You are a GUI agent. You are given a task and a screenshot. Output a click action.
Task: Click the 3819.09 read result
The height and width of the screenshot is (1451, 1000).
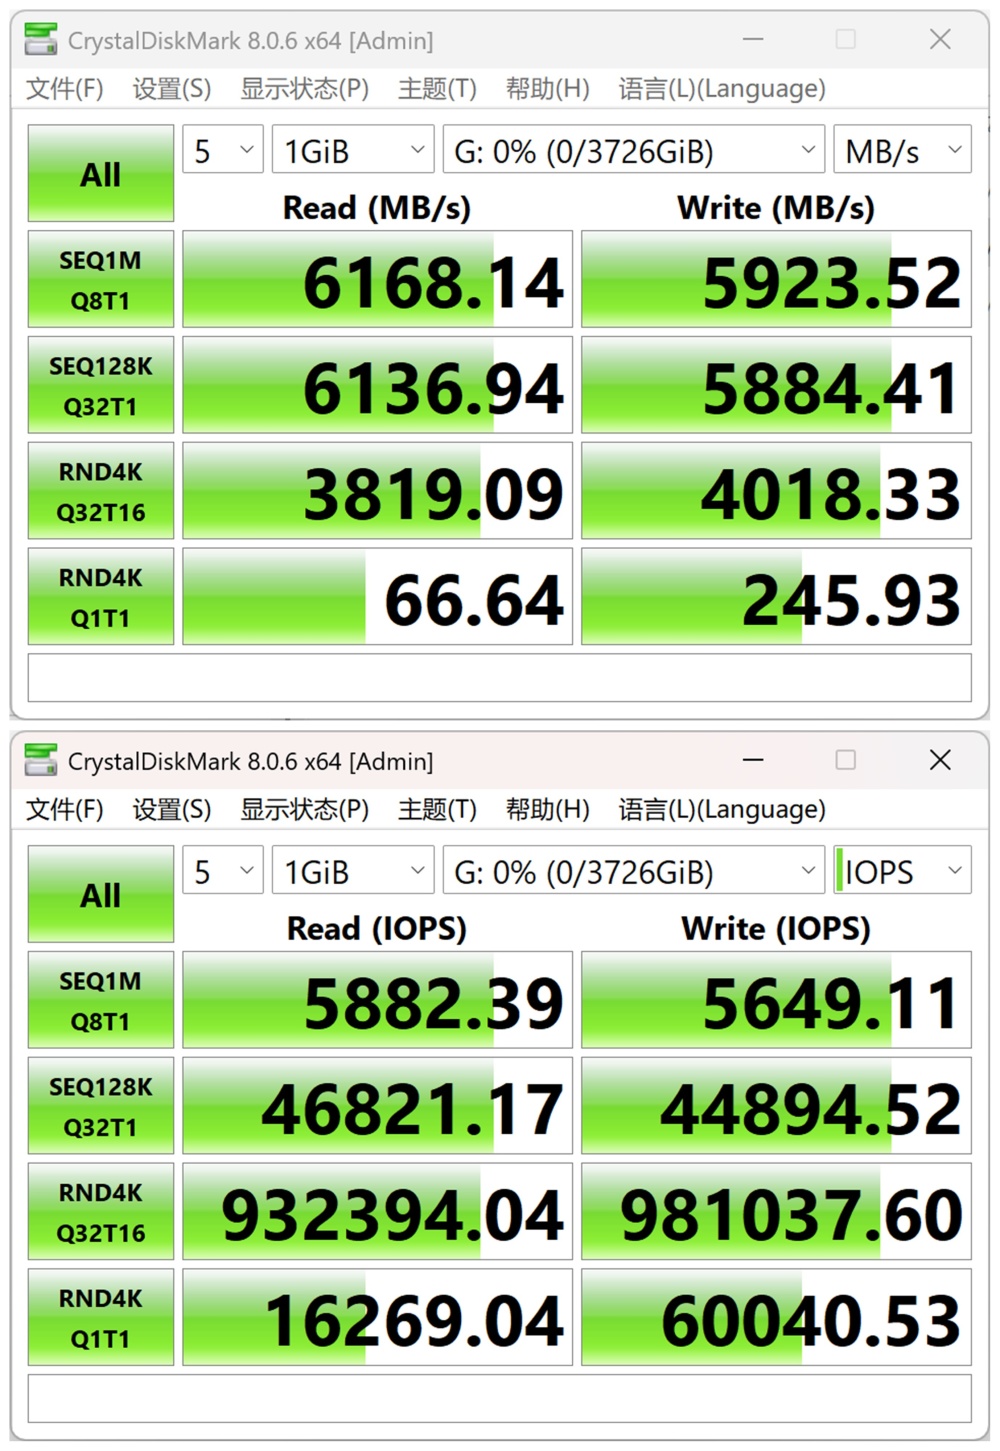point(377,492)
